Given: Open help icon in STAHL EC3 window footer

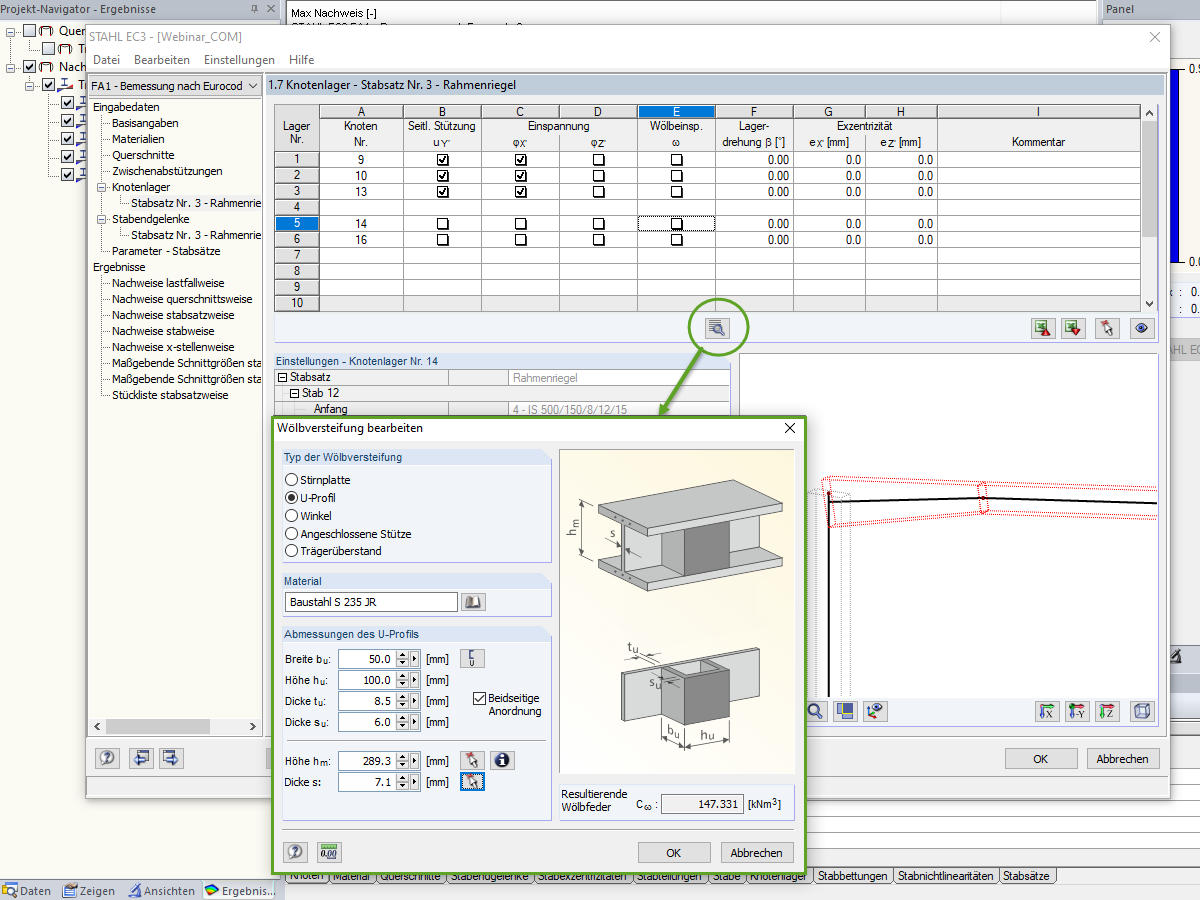Looking at the screenshot, I should click(107, 758).
